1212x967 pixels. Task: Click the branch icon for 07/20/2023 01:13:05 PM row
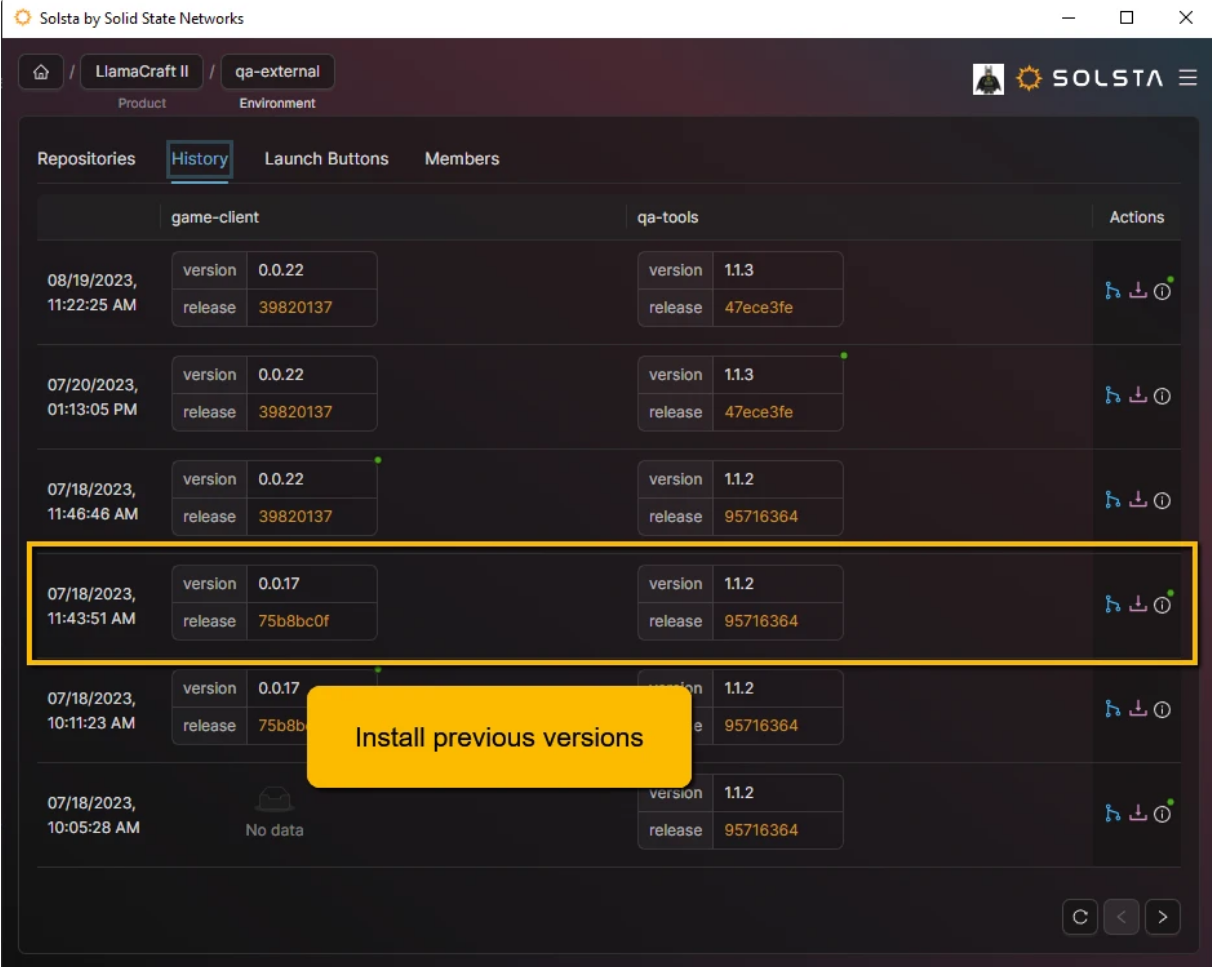[1112, 396]
